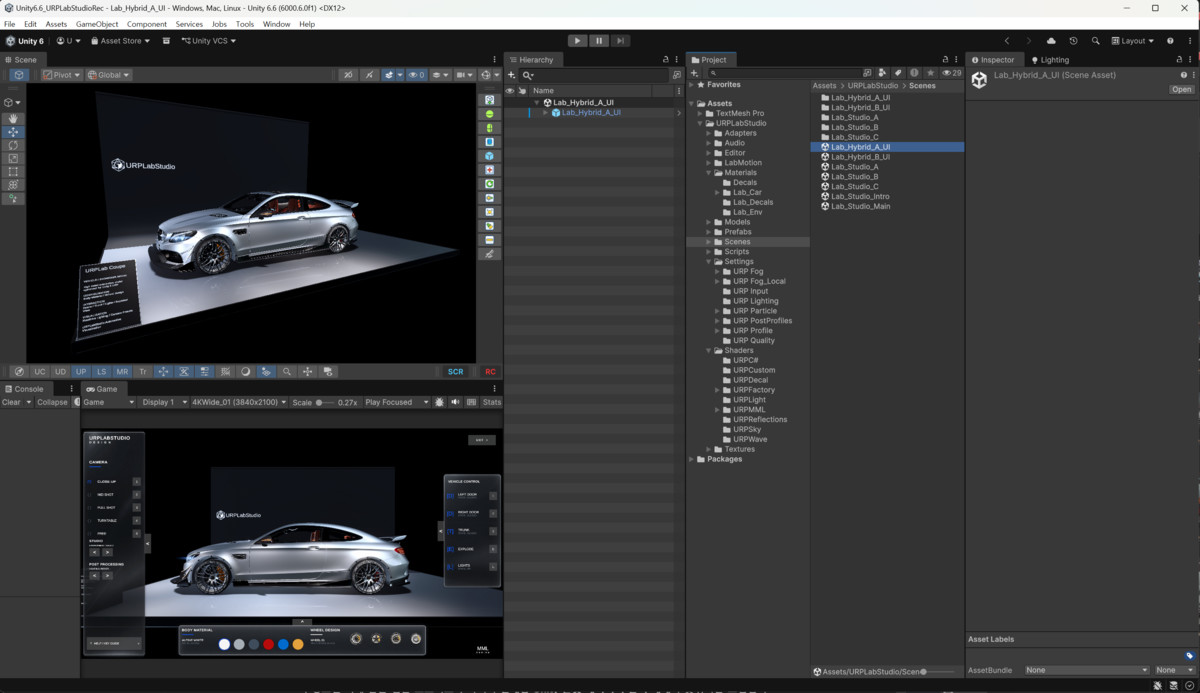Open the Play Focused dropdown
Image resolution: width=1200 pixels, height=693 pixels.
click(x=396, y=402)
